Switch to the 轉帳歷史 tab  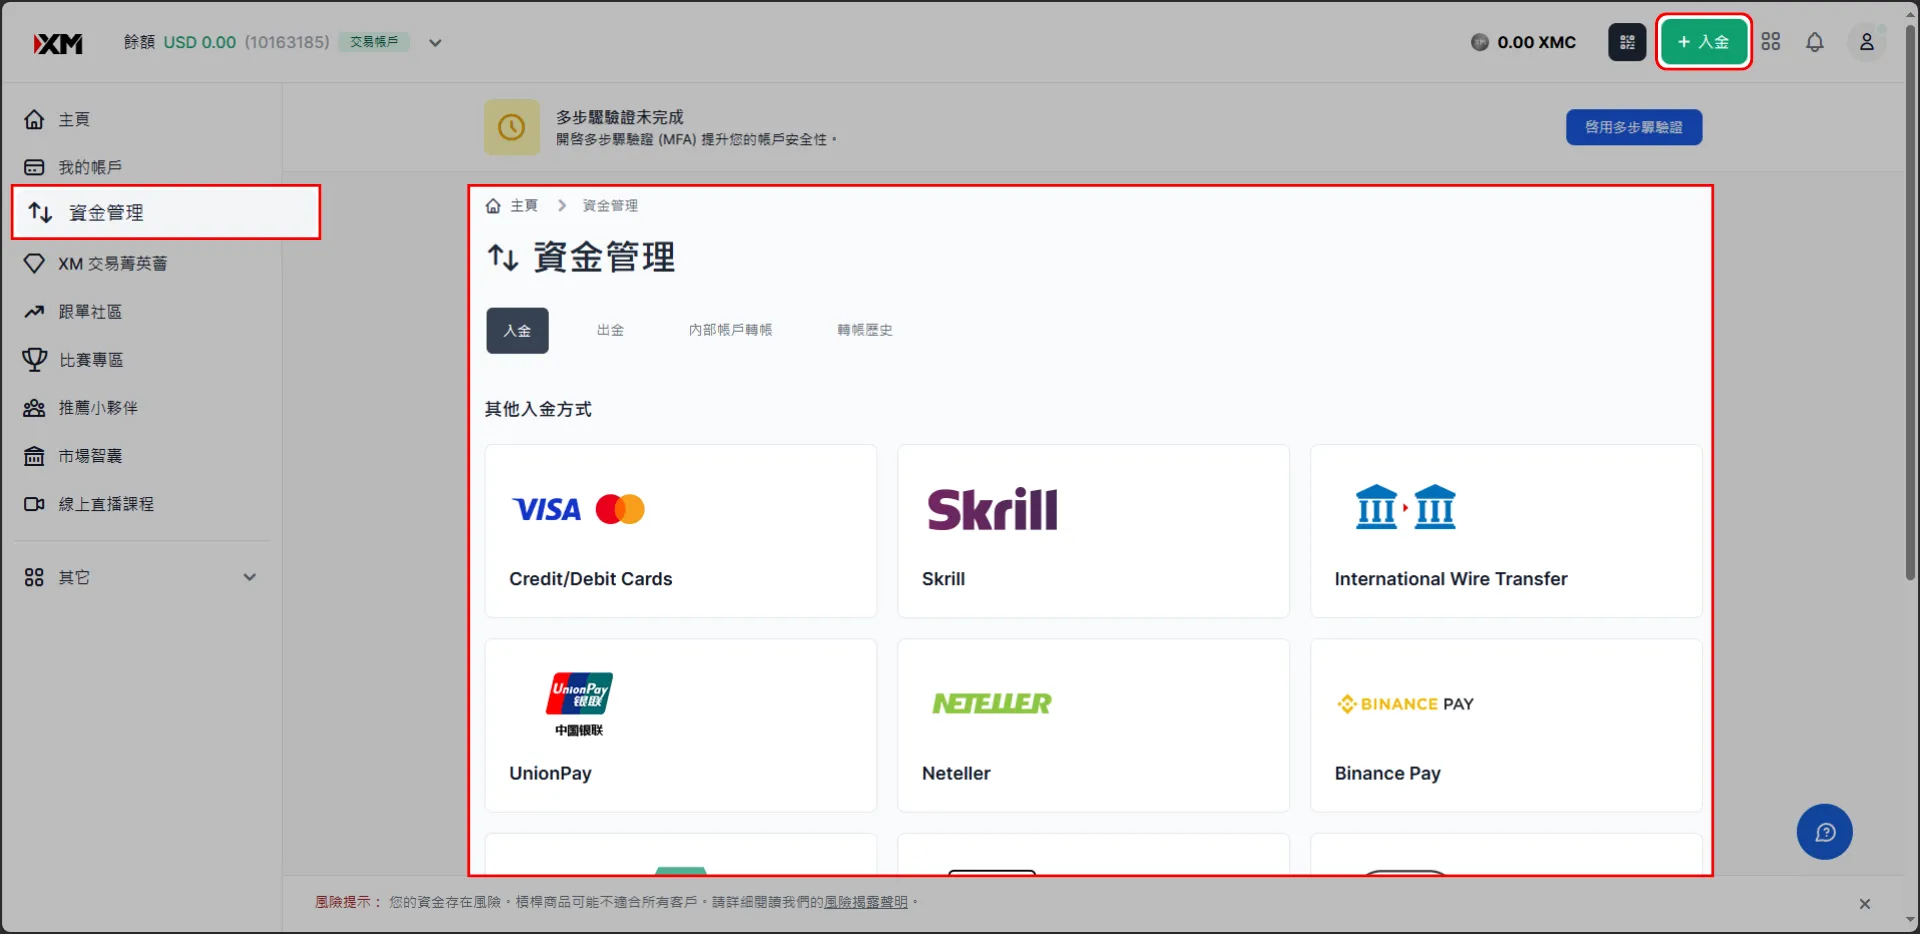[865, 330]
